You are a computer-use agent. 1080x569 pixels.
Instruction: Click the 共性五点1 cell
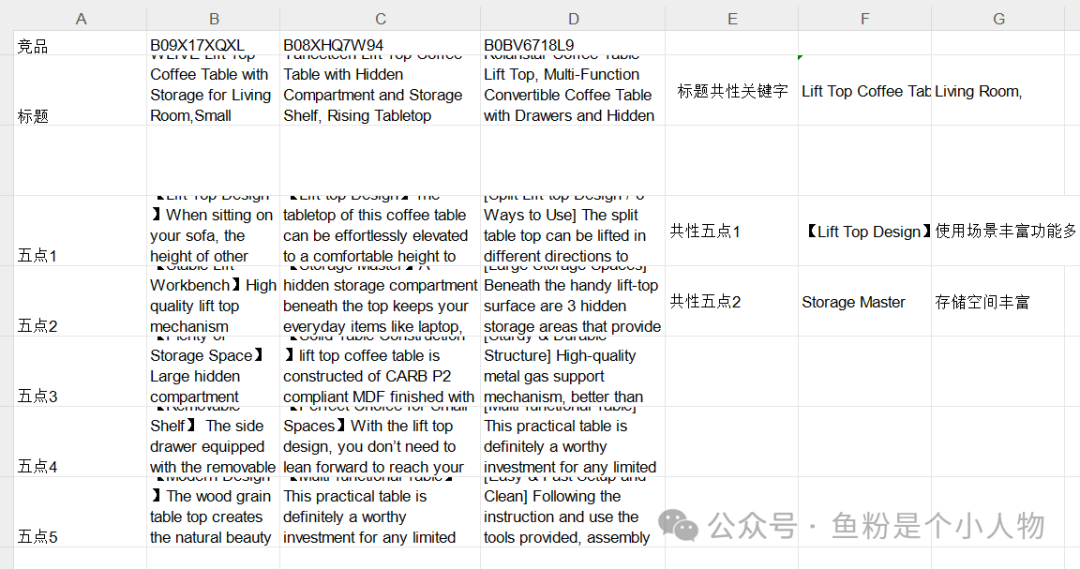pos(732,231)
